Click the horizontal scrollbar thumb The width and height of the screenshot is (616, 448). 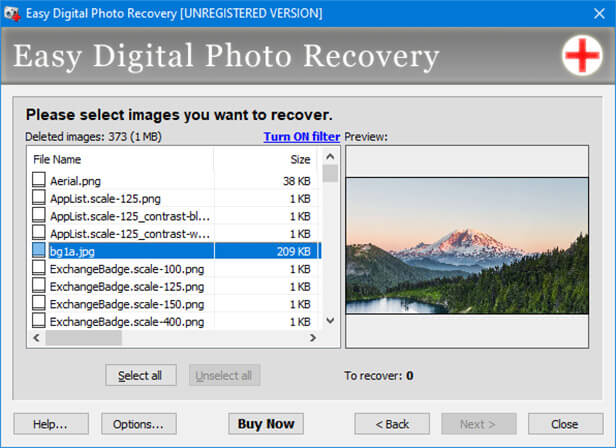84,338
